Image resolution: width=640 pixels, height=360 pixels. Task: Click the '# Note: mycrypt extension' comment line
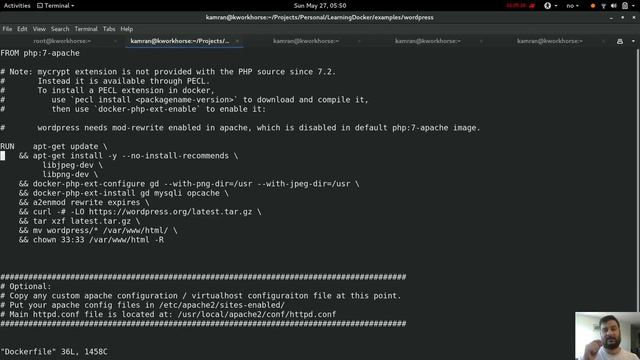[168, 72]
